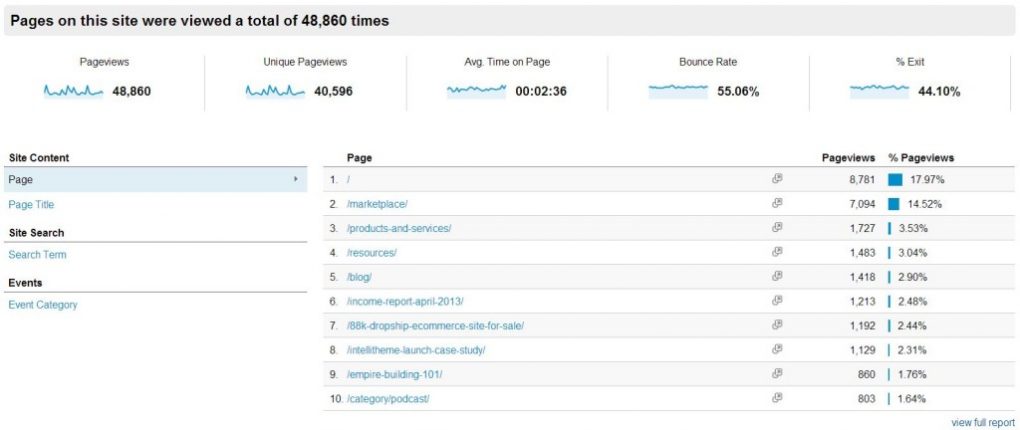Select Search Term under Site Search
1020x430 pixels.
(37, 254)
